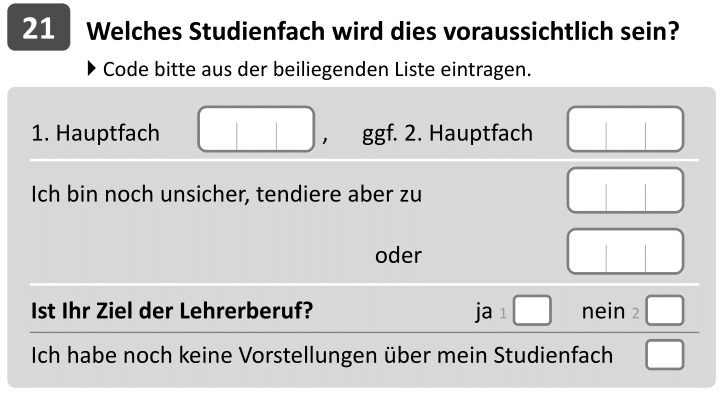Select last digit cell of 1. Hauptfach
Viewport: 725px width, 398px height.
[x=295, y=129]
